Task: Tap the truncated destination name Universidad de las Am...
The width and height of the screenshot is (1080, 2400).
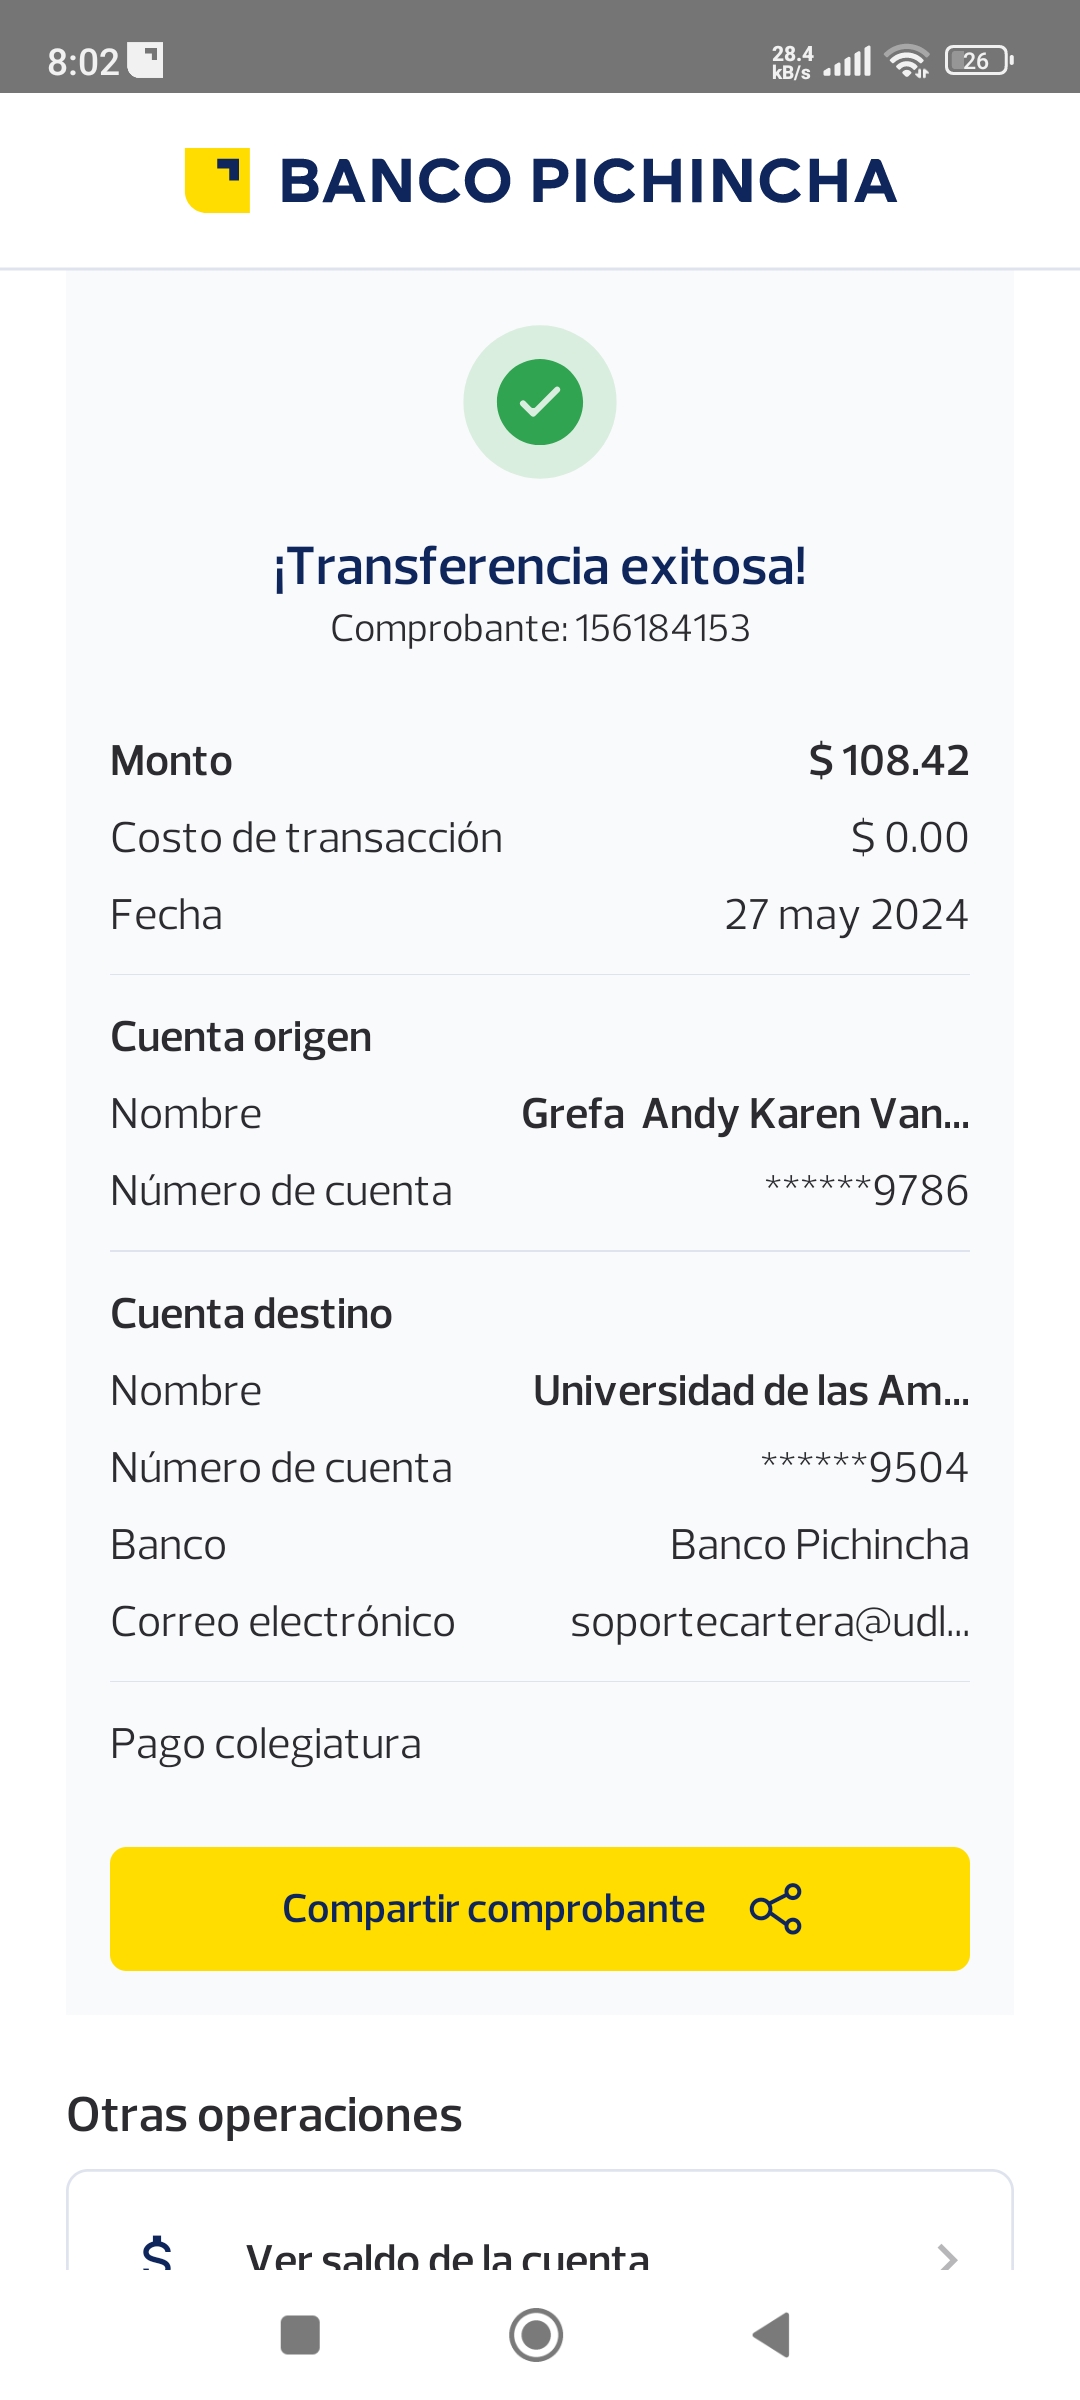Action: point(751,1391)
